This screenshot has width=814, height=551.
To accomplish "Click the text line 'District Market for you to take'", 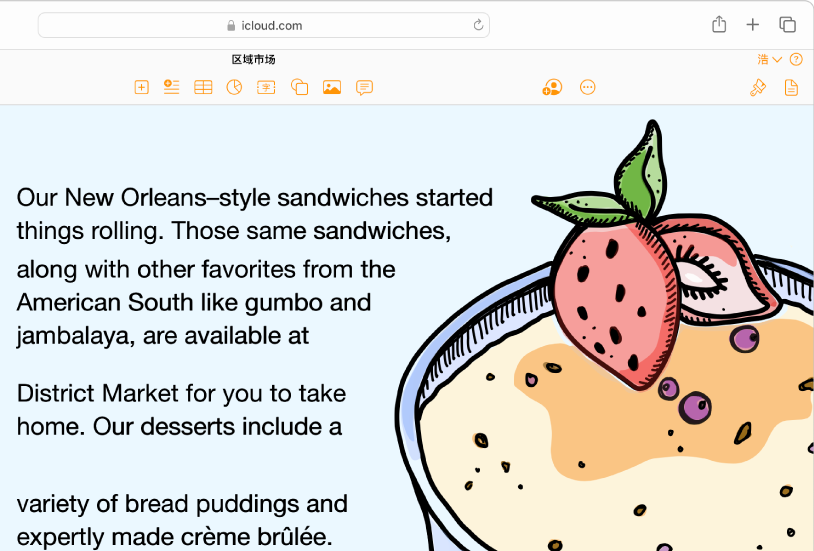I will (181, 394).
